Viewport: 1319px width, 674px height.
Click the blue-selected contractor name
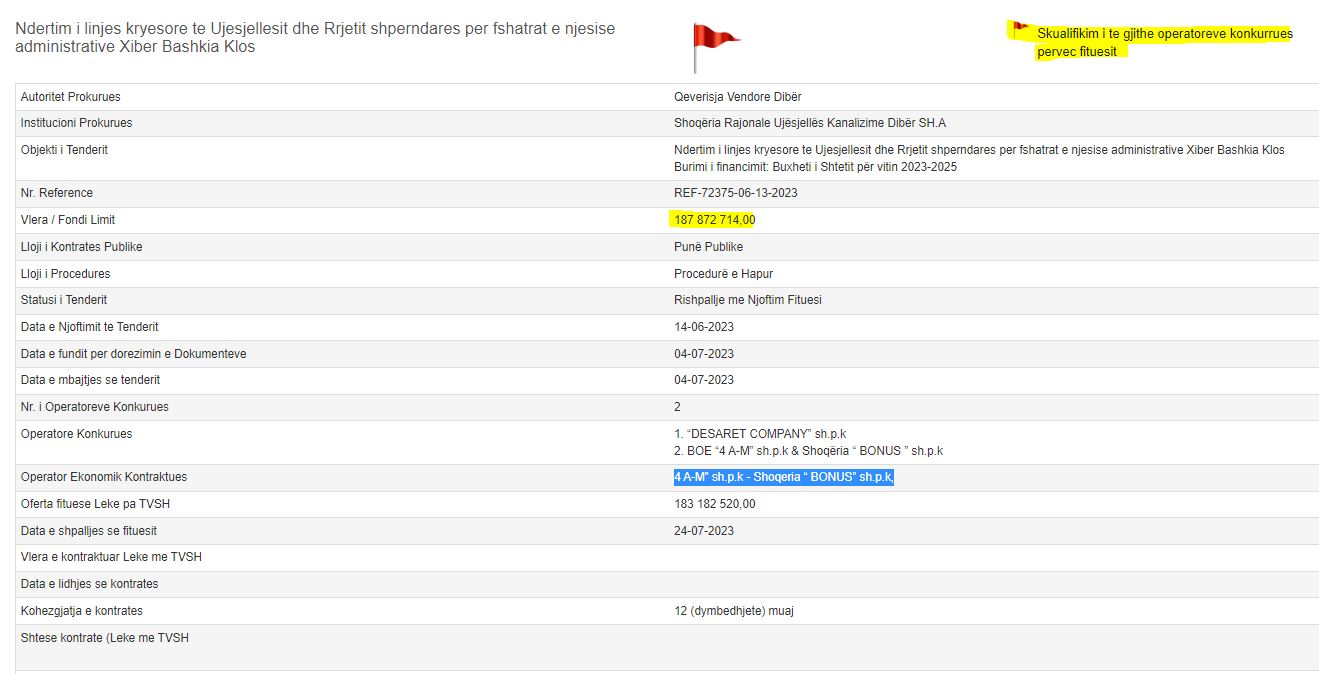click(784, 477)
